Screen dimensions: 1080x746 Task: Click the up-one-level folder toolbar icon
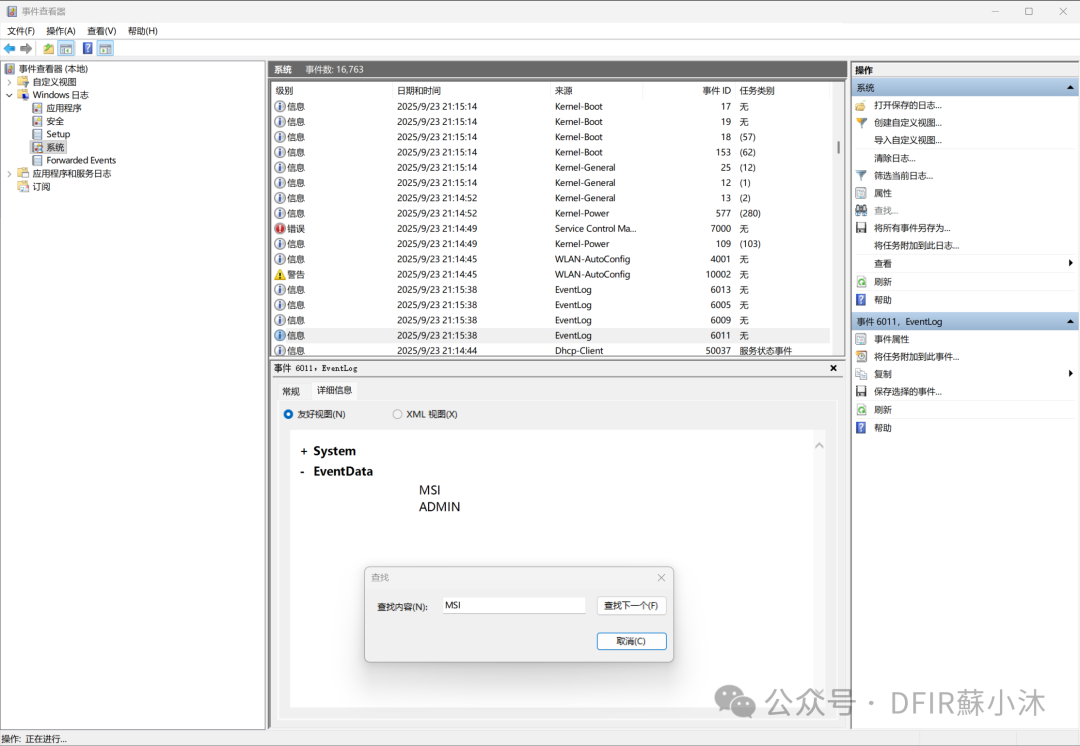(48, 48)
